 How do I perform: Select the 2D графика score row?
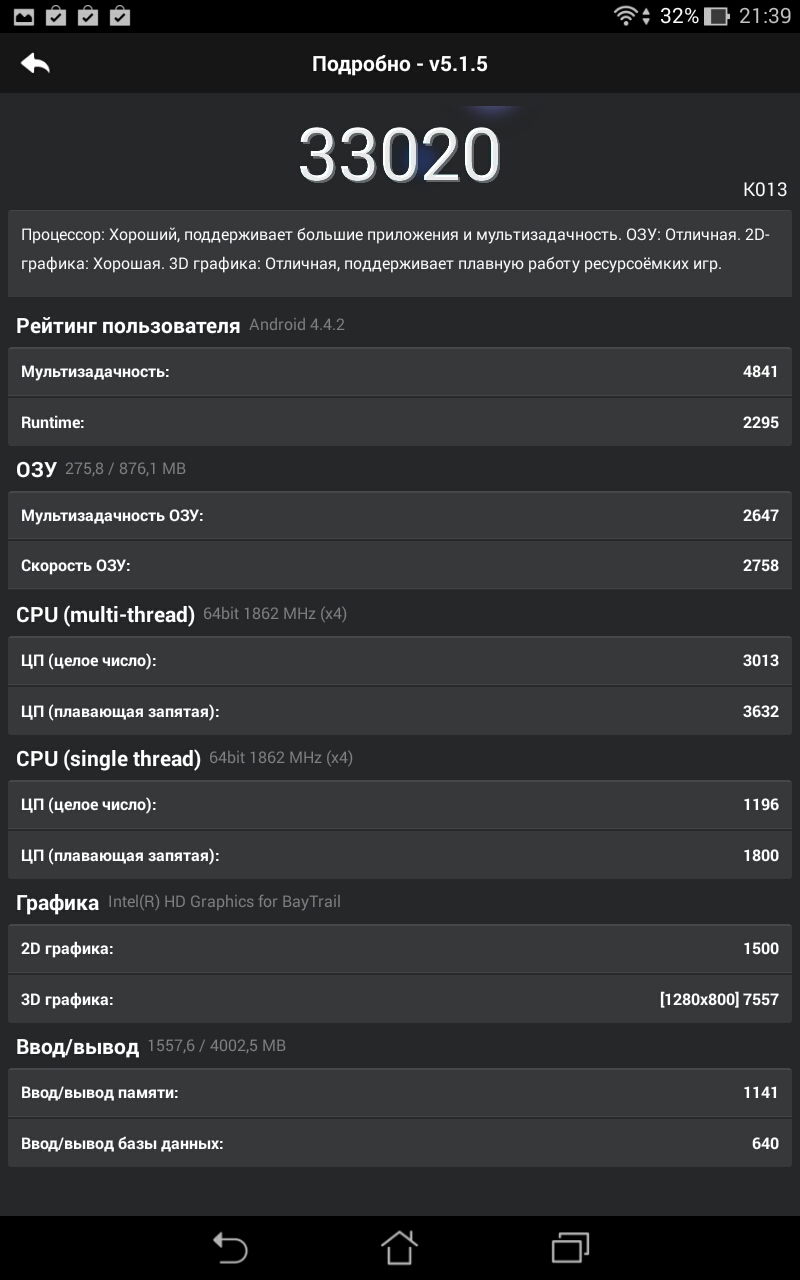[400, 949]
